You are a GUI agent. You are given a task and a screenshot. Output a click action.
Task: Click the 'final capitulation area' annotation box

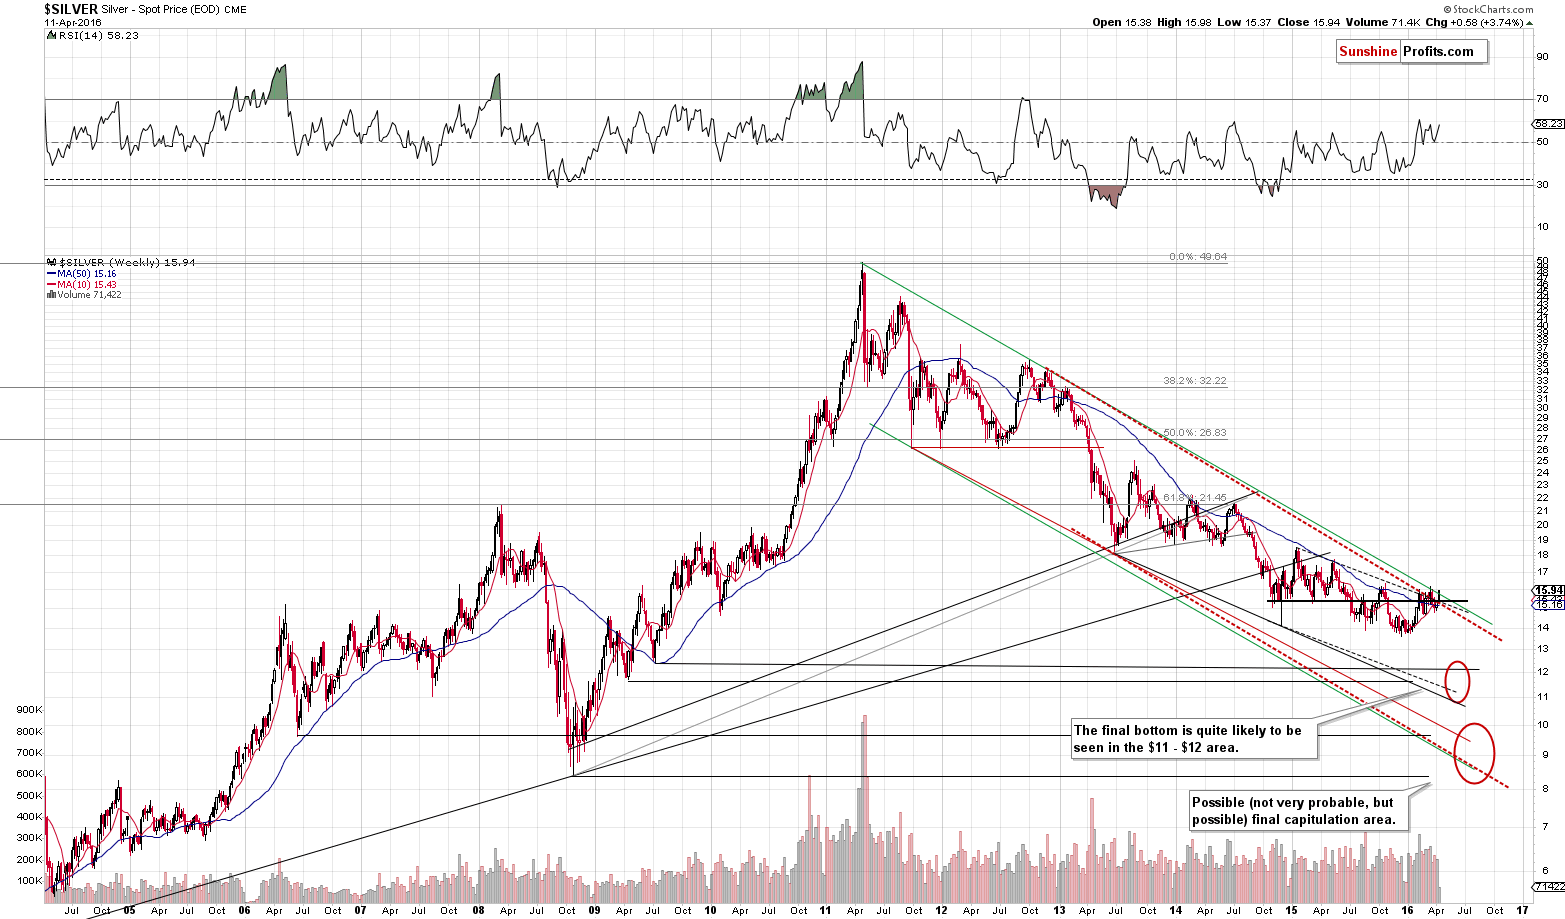[1299, 811]
